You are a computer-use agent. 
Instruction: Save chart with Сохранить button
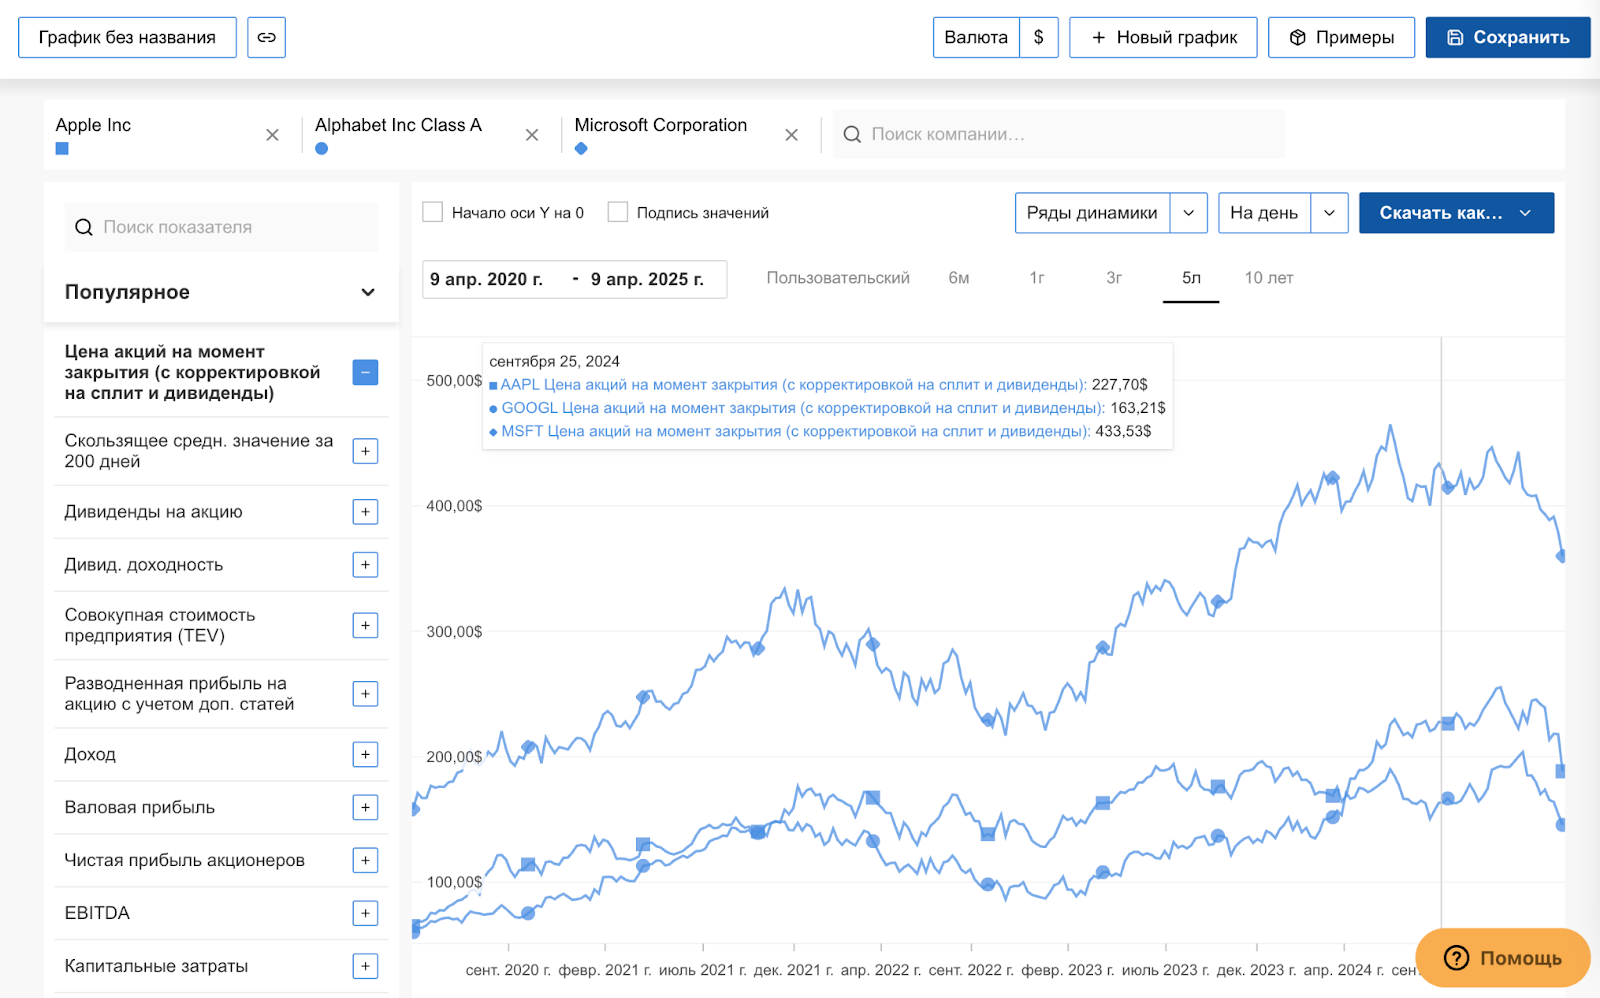click(1508, 37)
